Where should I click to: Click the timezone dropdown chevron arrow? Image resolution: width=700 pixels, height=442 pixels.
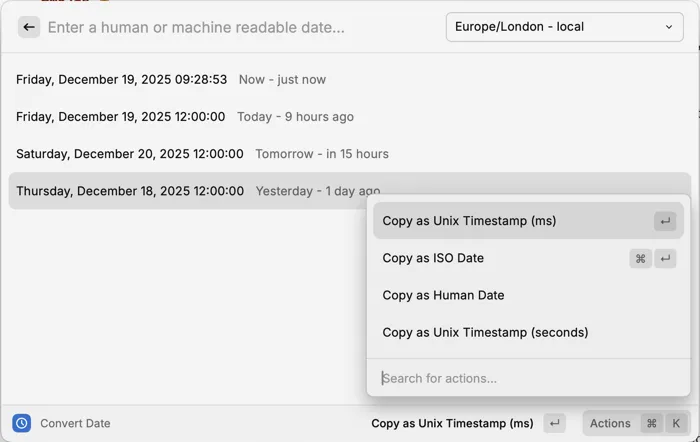coord(669,27)
